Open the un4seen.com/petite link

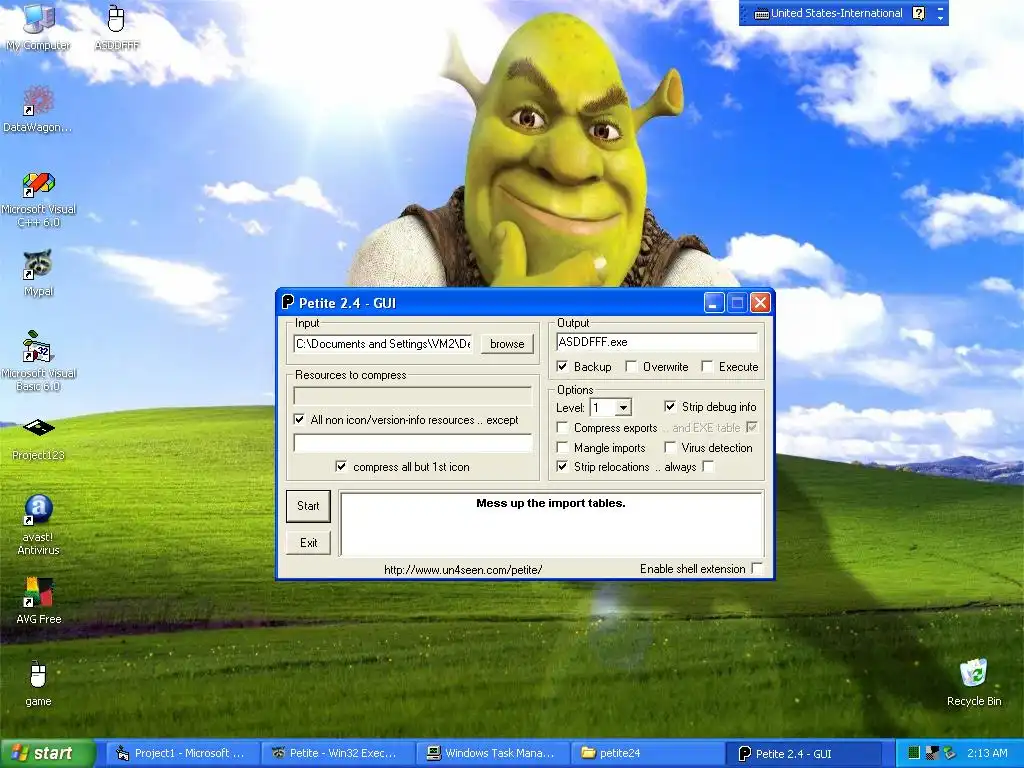tap(463, 569)
